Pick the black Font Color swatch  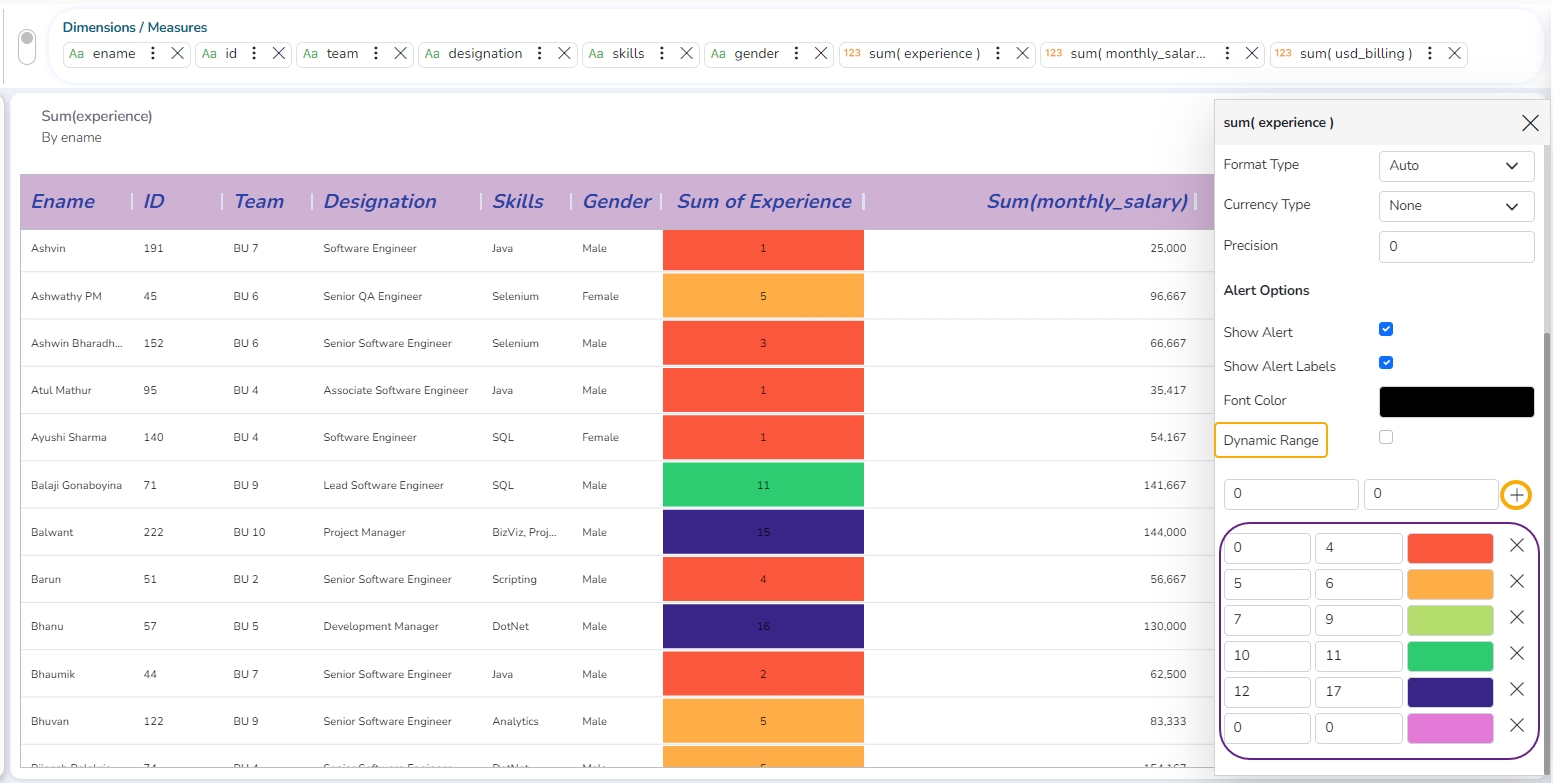[1455, 402]
